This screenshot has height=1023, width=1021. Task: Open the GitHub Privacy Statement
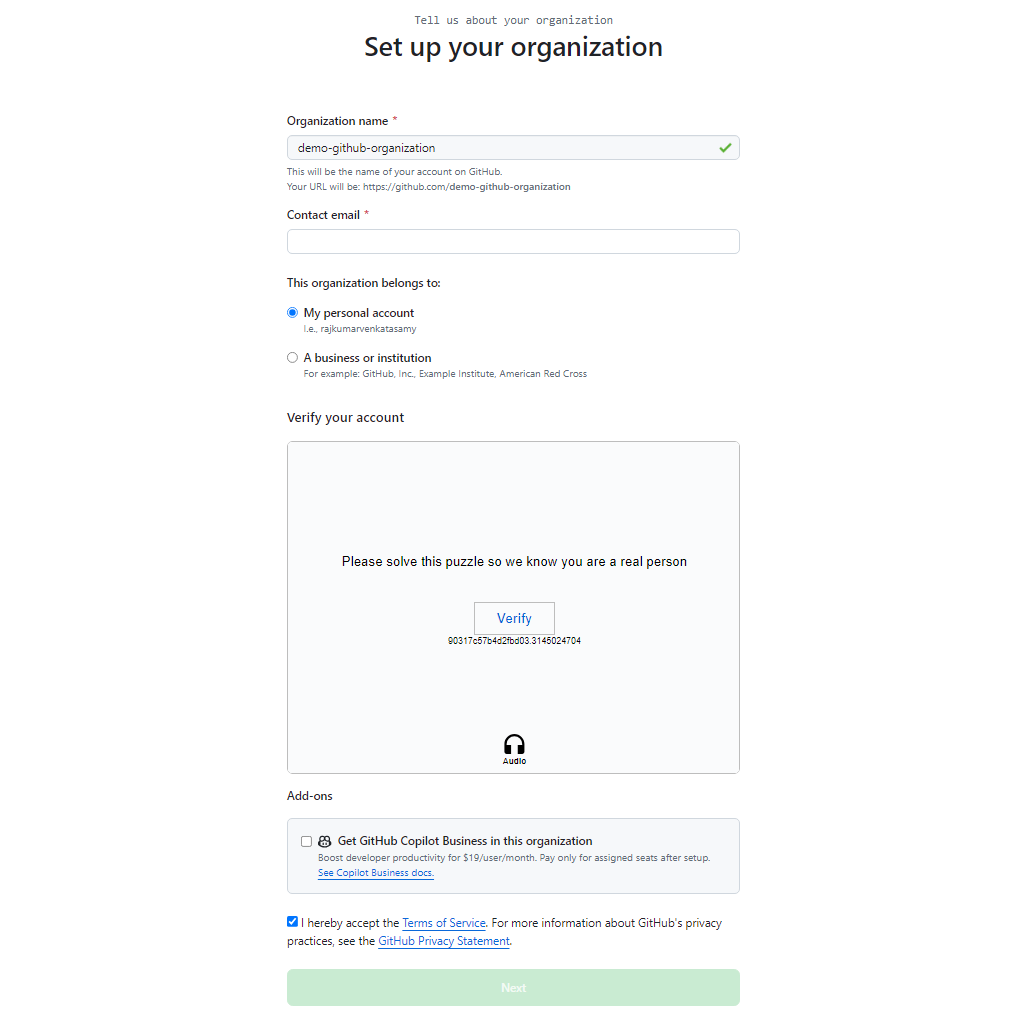[443, 941]
